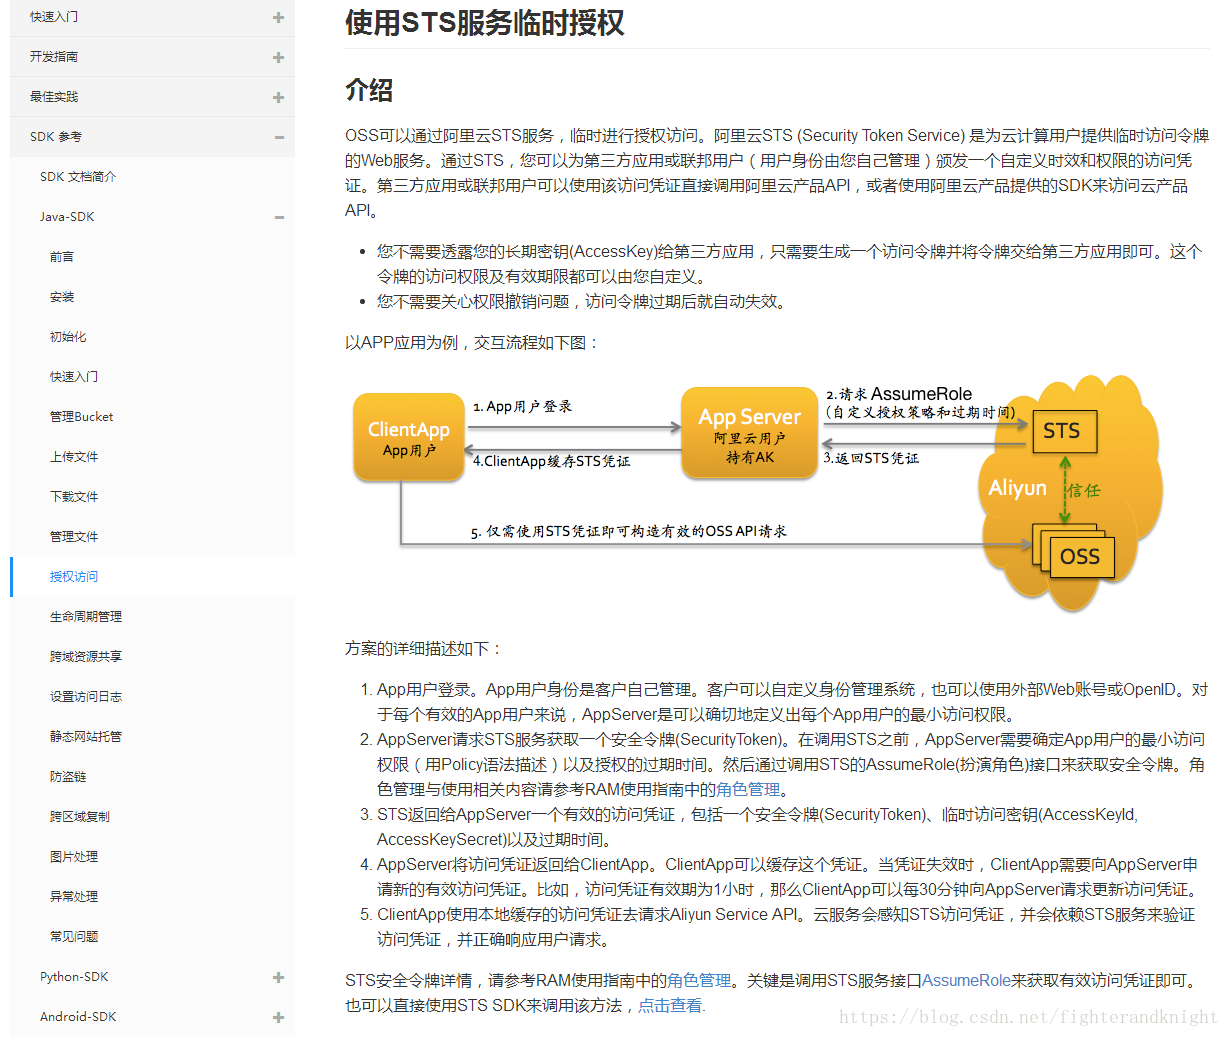The height and width of the screenshot is (1037, 1230).
Task: Open the 安装 page
Action: pos(62,297)
